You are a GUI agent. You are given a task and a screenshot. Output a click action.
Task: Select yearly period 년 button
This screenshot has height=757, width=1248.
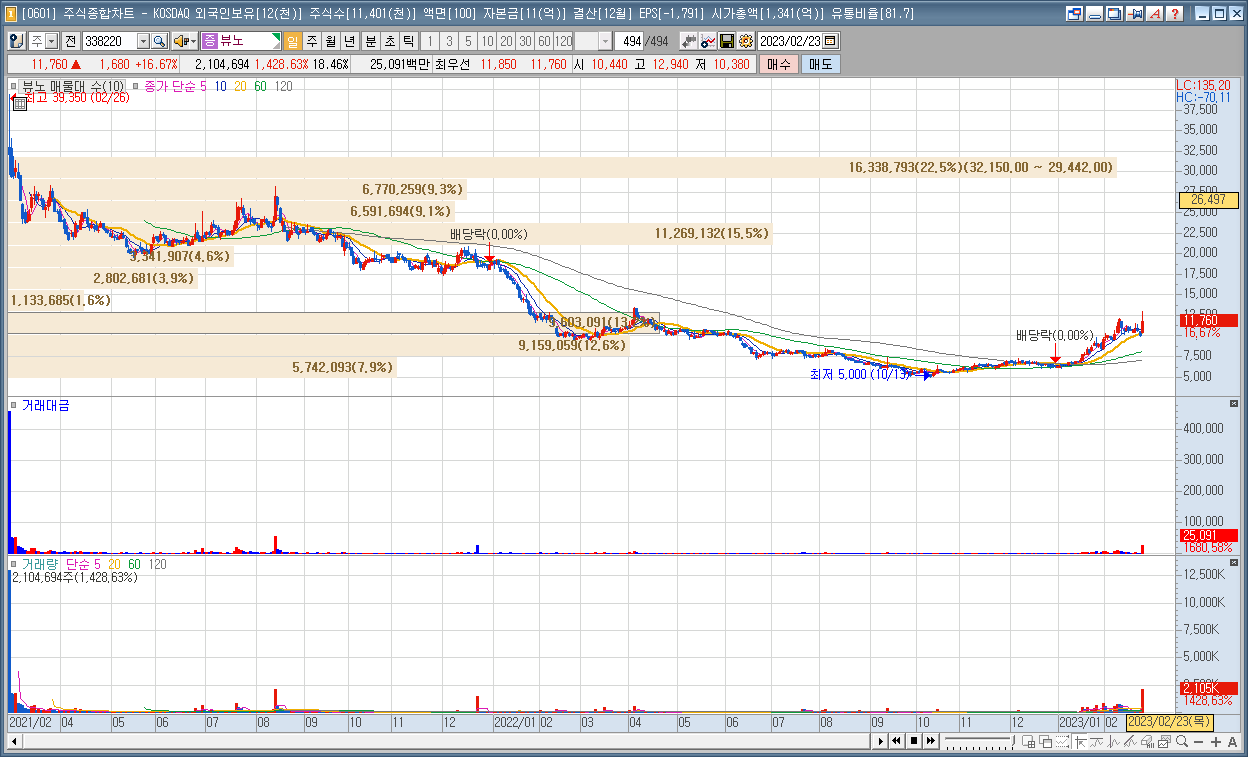350,41
